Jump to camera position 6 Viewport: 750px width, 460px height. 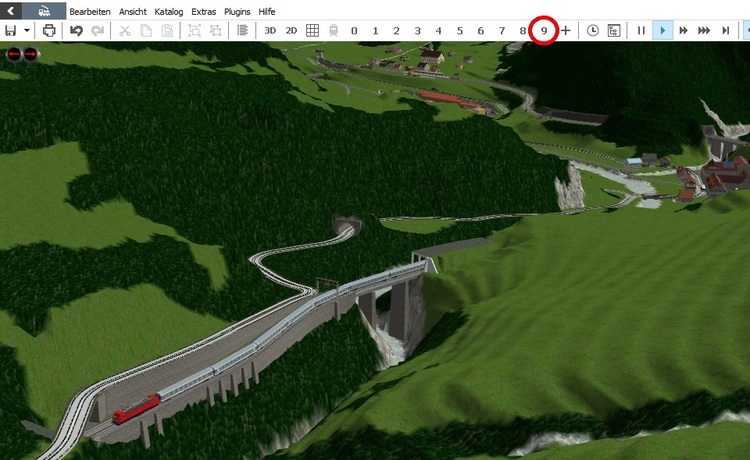tap(480, 31)
